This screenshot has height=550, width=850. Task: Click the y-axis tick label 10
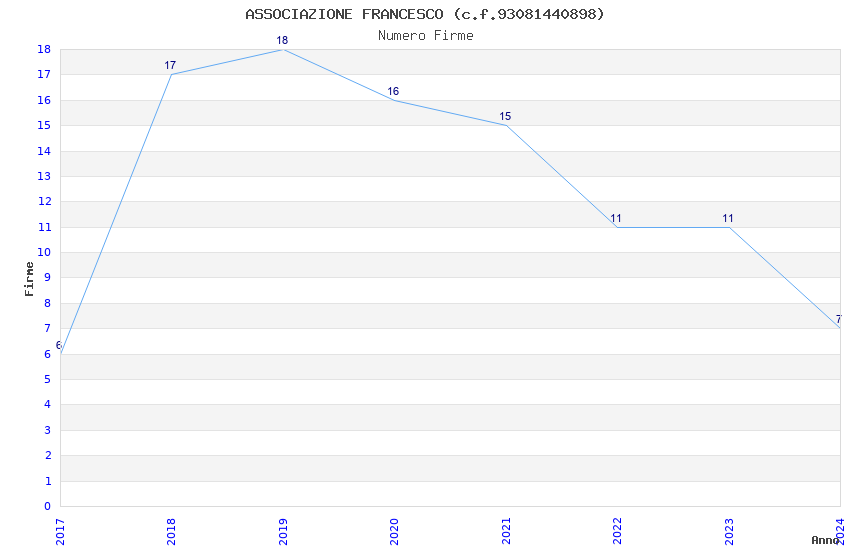click(44, 253)
